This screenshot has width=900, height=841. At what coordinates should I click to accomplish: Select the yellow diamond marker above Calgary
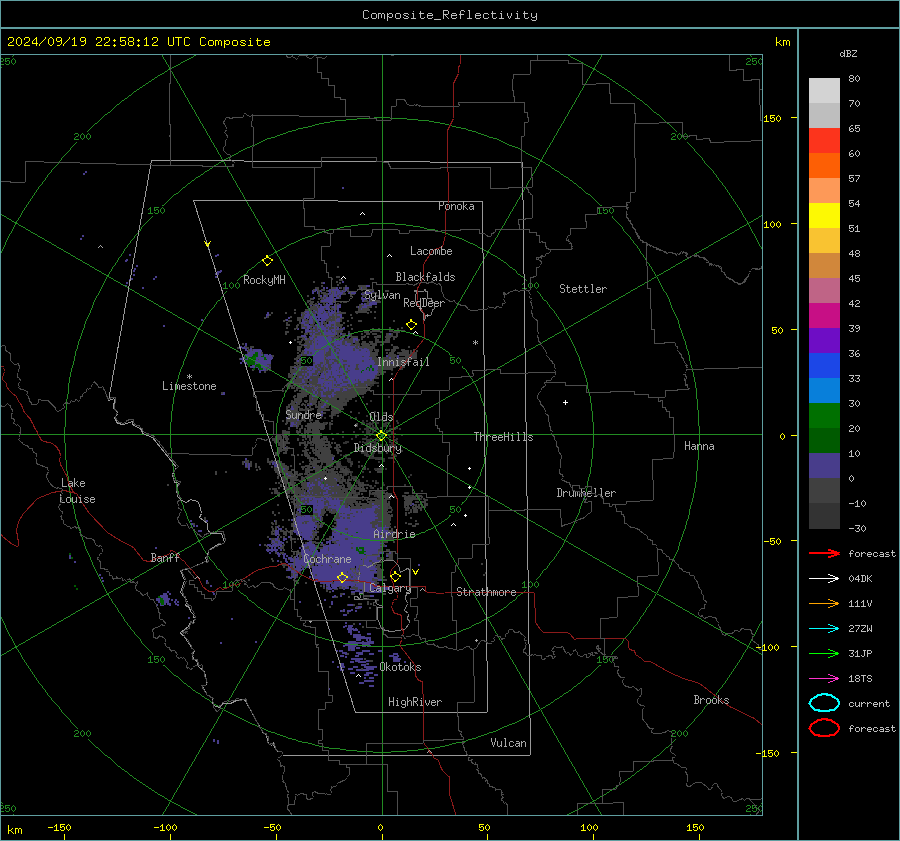pyautogui.click(x=395, y=576)
